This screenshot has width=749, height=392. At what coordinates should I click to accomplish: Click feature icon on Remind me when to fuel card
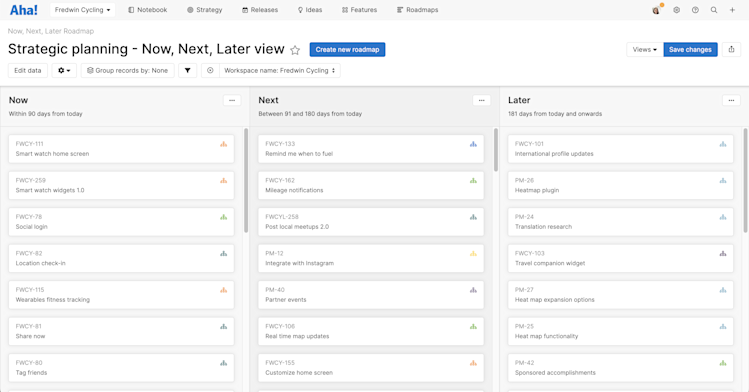tap(473, 144)
